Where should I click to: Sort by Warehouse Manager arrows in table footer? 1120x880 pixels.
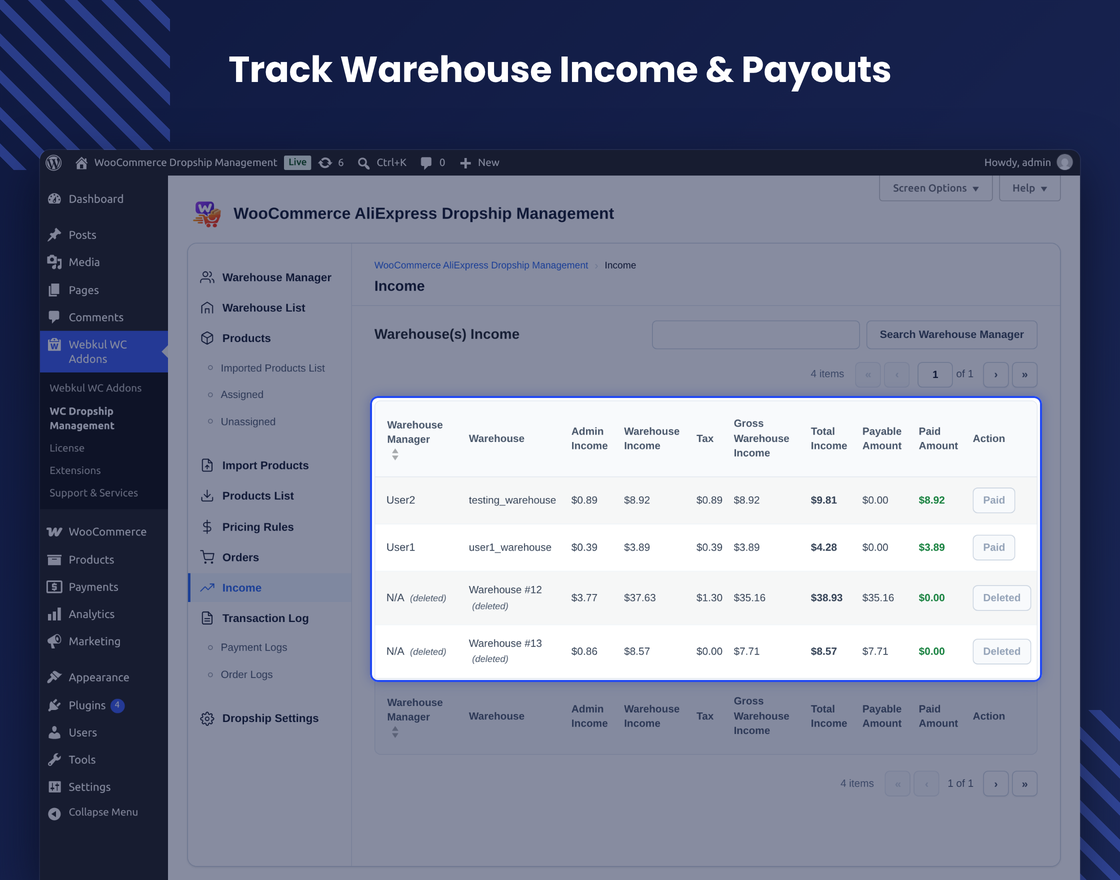click(395, 732)
